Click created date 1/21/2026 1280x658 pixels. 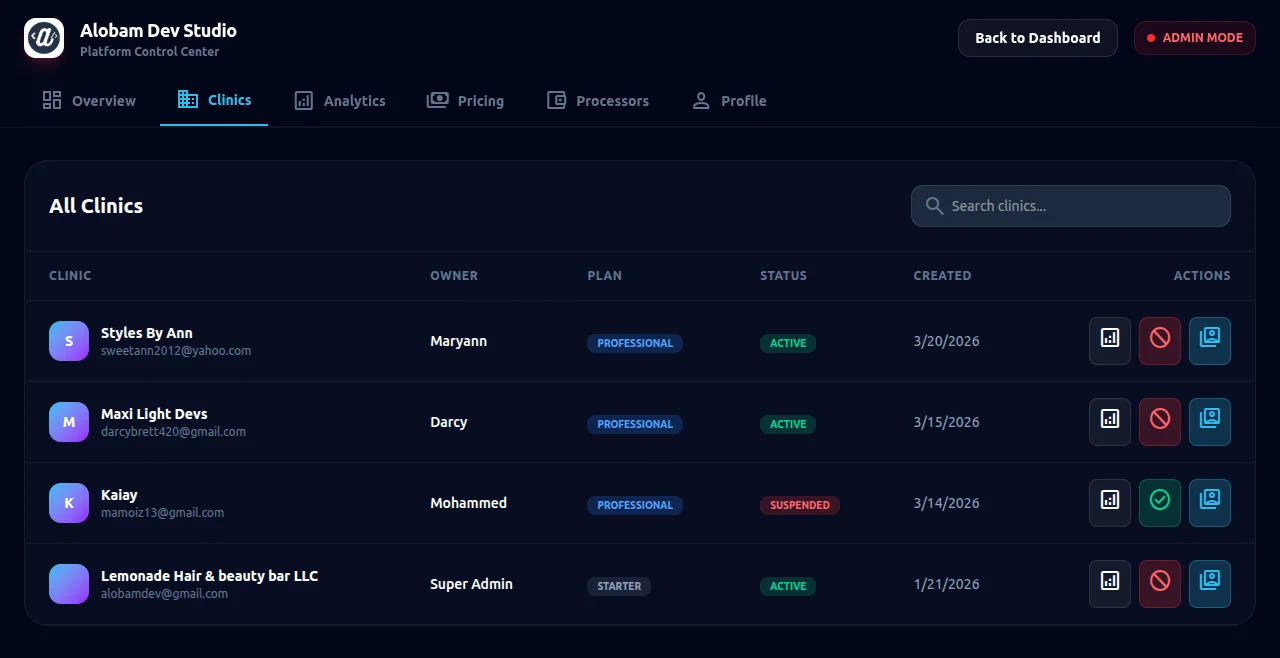(x=946, y=584)
